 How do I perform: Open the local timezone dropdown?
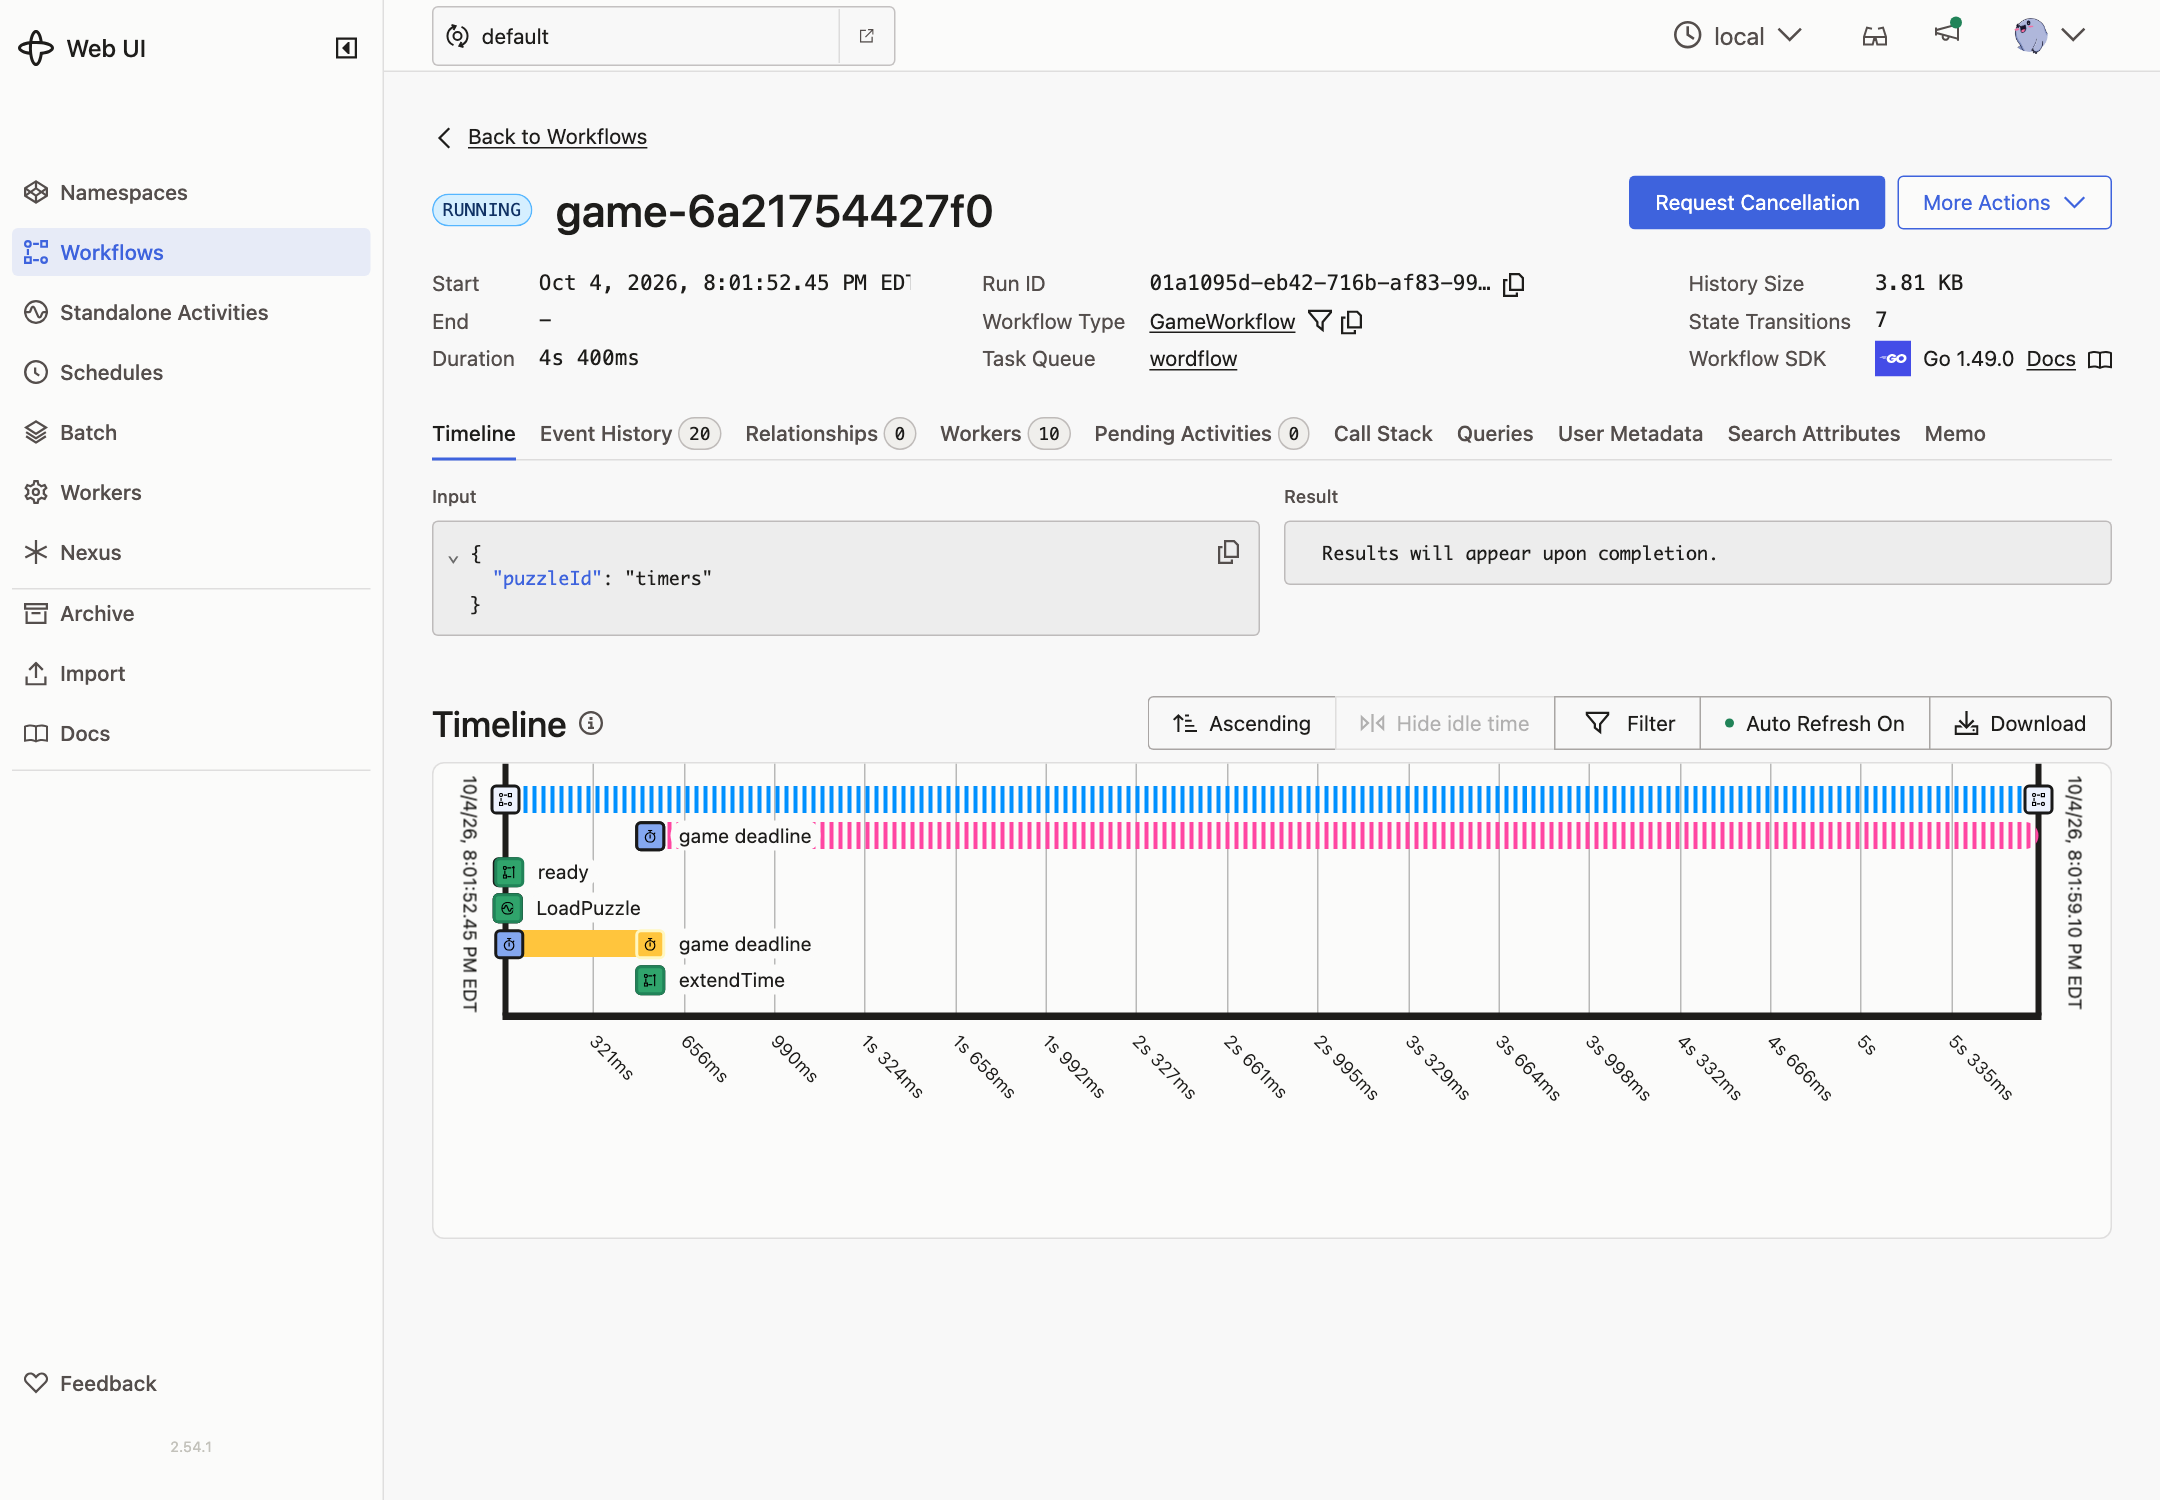pyautogui.click(x=1738, y=36)
